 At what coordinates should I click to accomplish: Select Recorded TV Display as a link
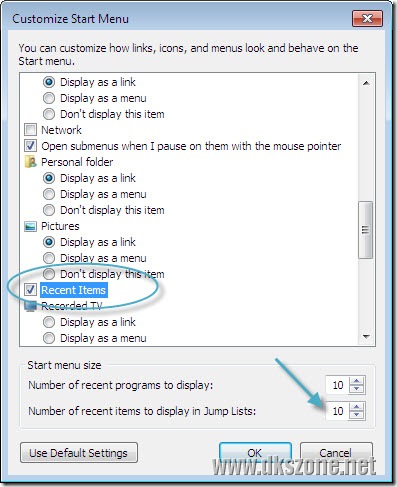click(49, 322)
